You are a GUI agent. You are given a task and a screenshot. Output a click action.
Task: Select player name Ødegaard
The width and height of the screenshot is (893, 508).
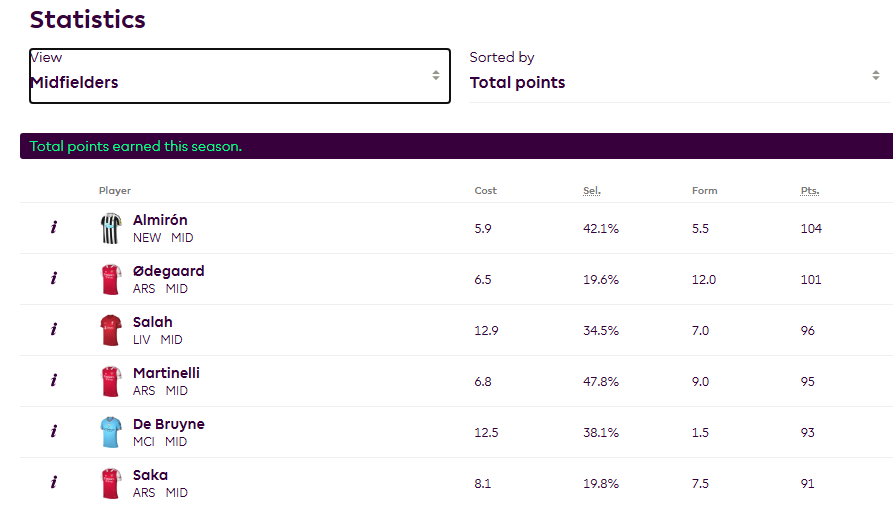tap(169, 271)
